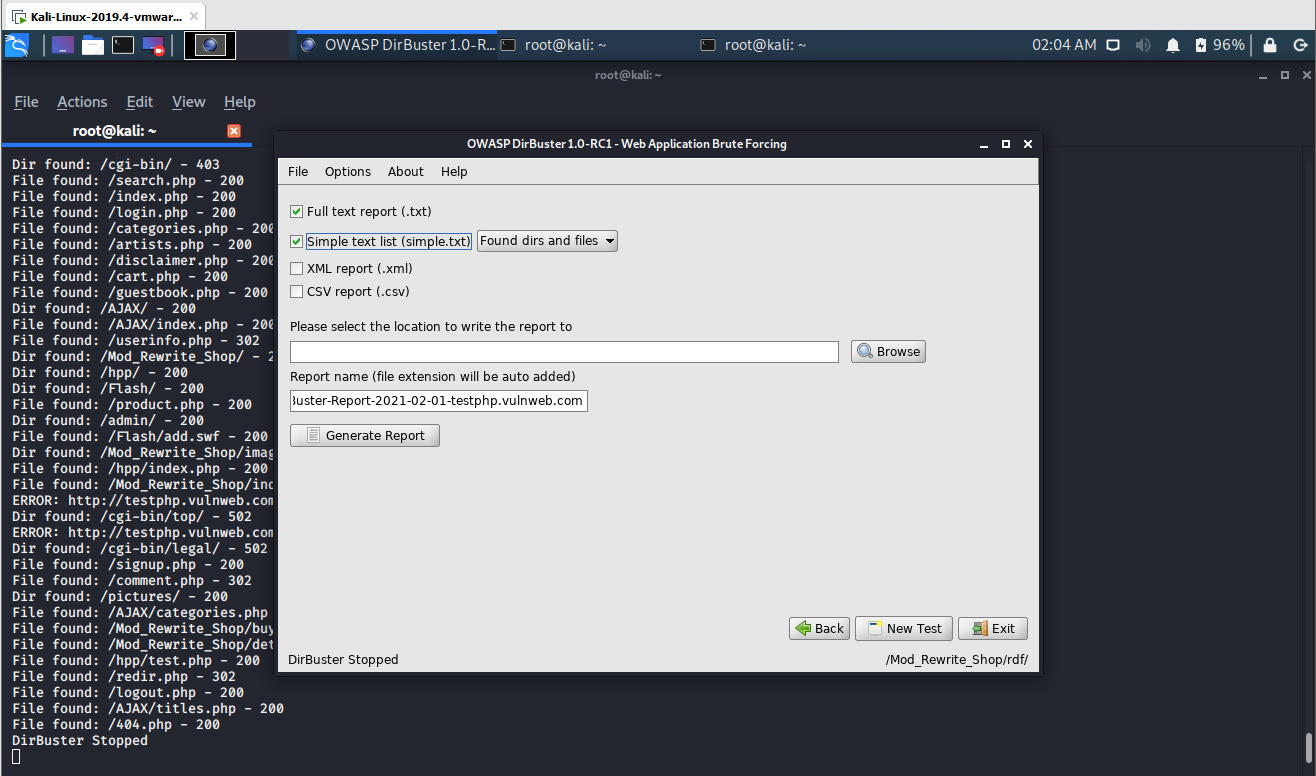Close the DirBuster window
Screen dimensions: 1316x776
click(1028, 144)
